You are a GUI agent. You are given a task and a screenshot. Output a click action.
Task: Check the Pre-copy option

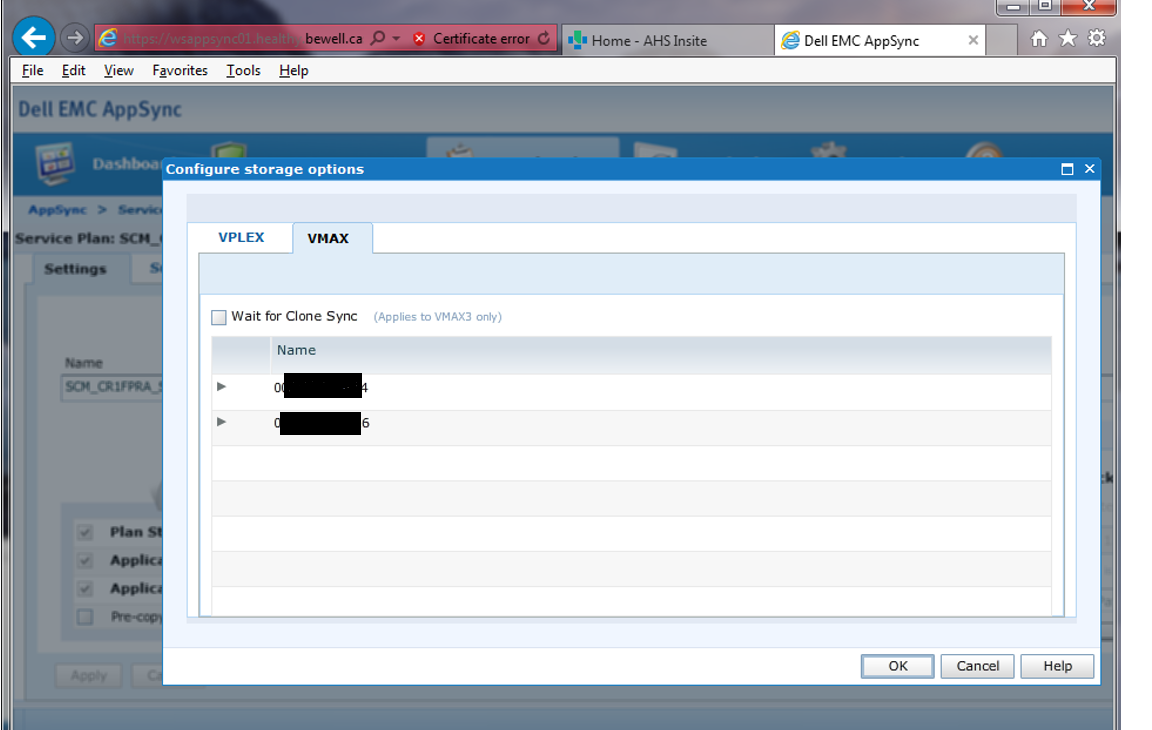coord(85,617)
